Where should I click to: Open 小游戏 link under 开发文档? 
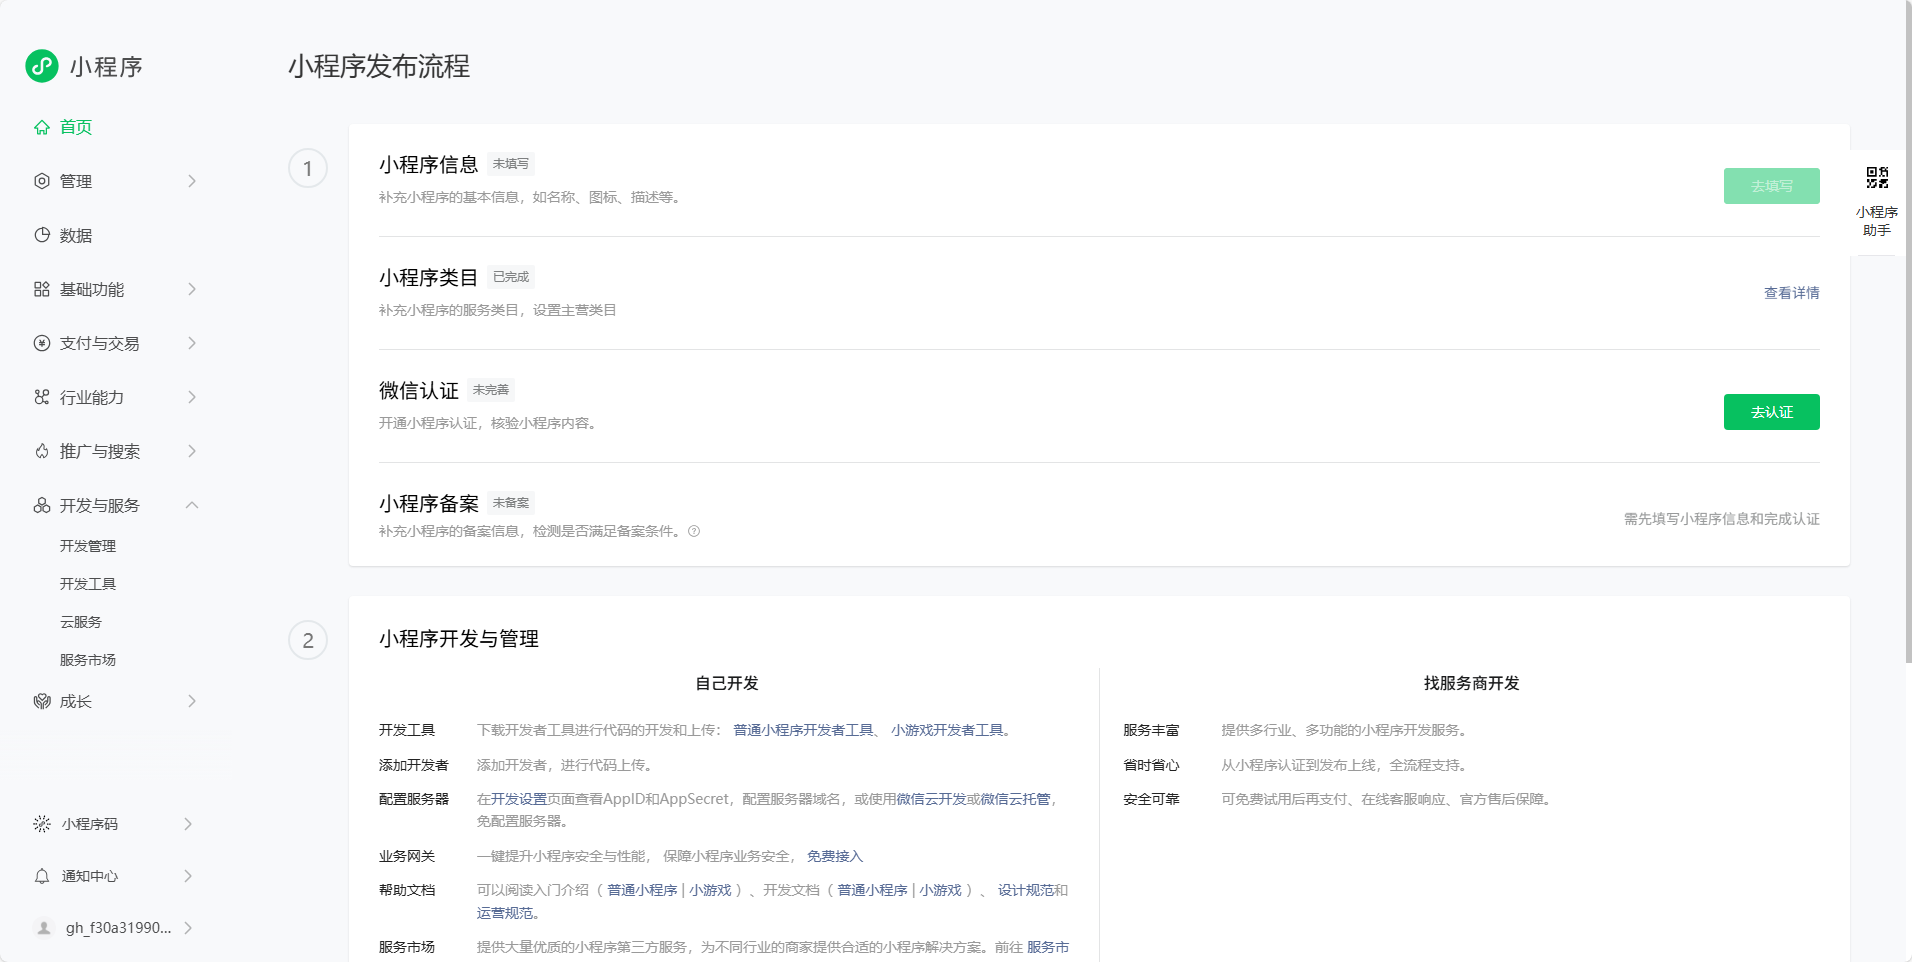click(940, 890)
